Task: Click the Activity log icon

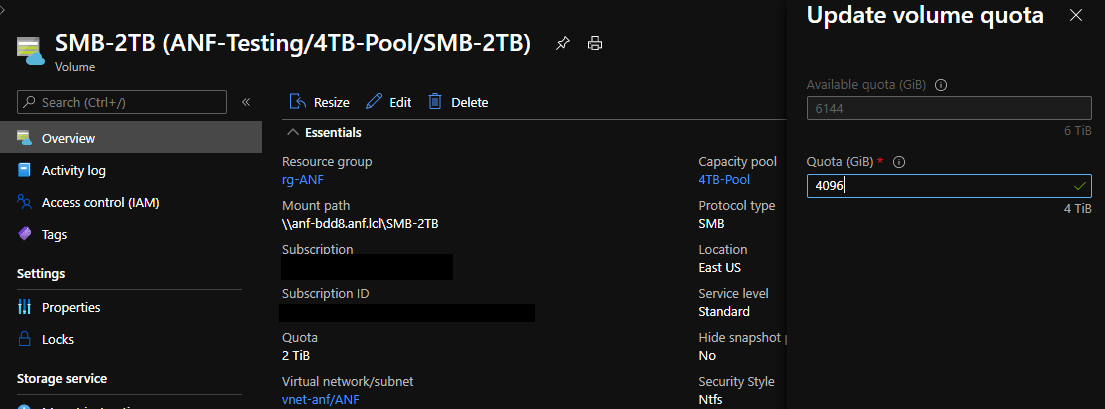Action: (25, 170)
